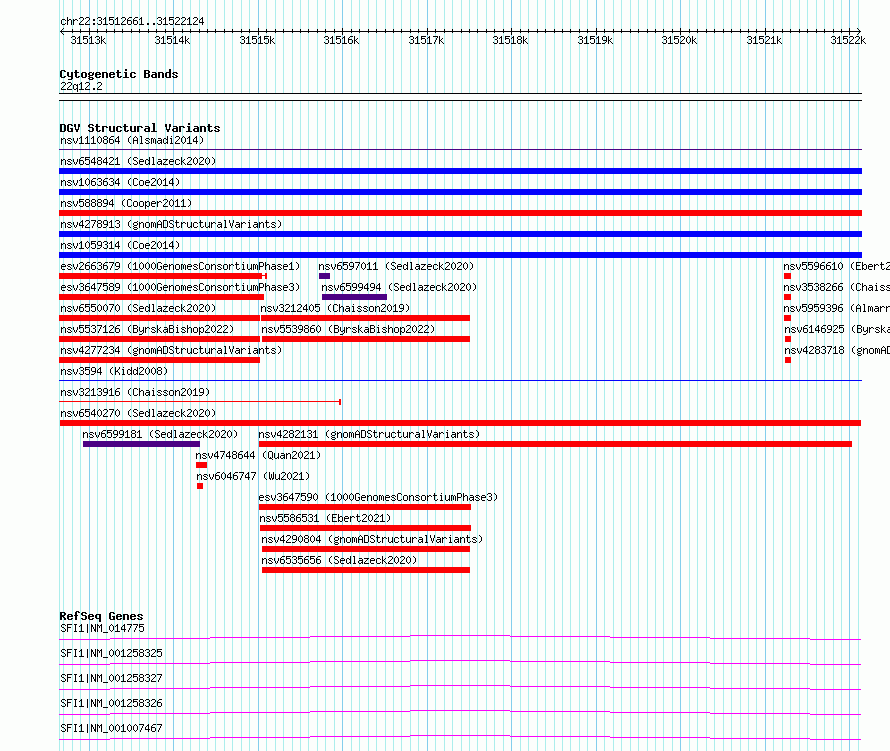Open nsv6550070 (Sedlazeck2020) variant label
The height and width of the screenshot is (751, 890).
click(x=138, y=308)
